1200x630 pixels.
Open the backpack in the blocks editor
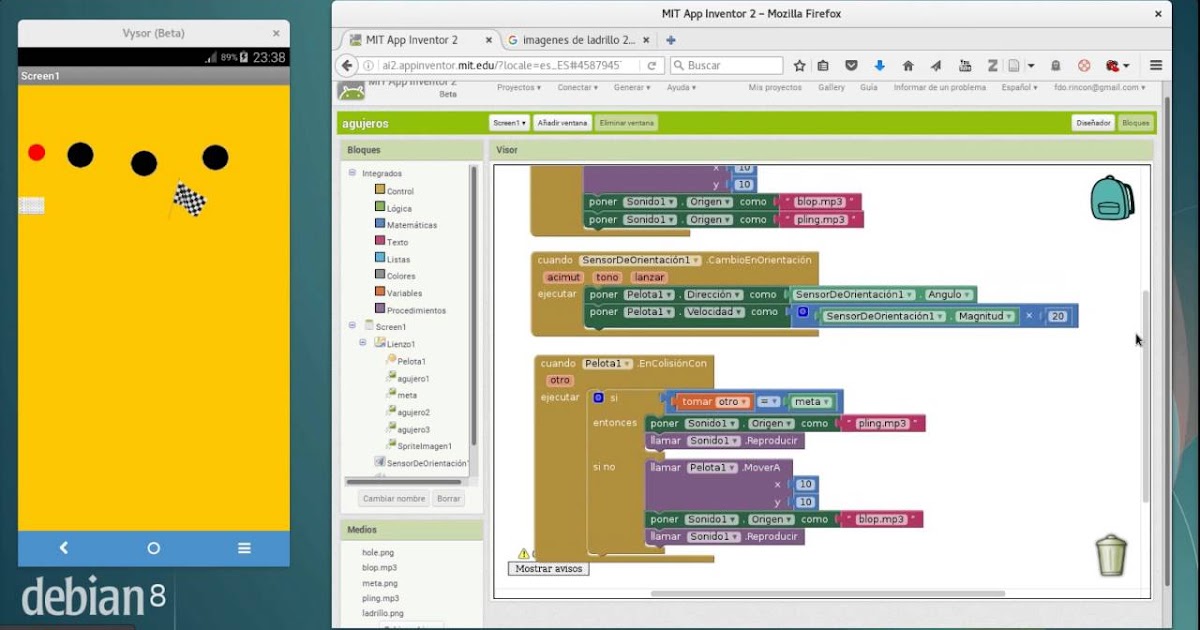tap(1111, 197)
